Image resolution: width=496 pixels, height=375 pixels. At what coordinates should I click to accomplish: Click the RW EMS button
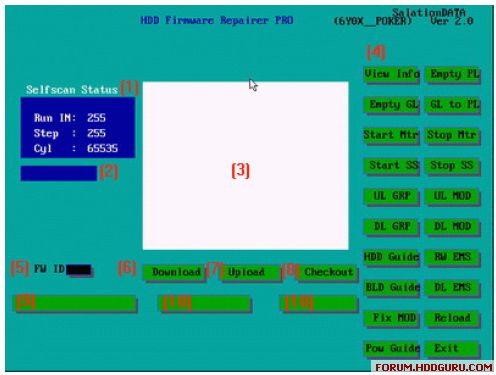click(x=452, y=257)
